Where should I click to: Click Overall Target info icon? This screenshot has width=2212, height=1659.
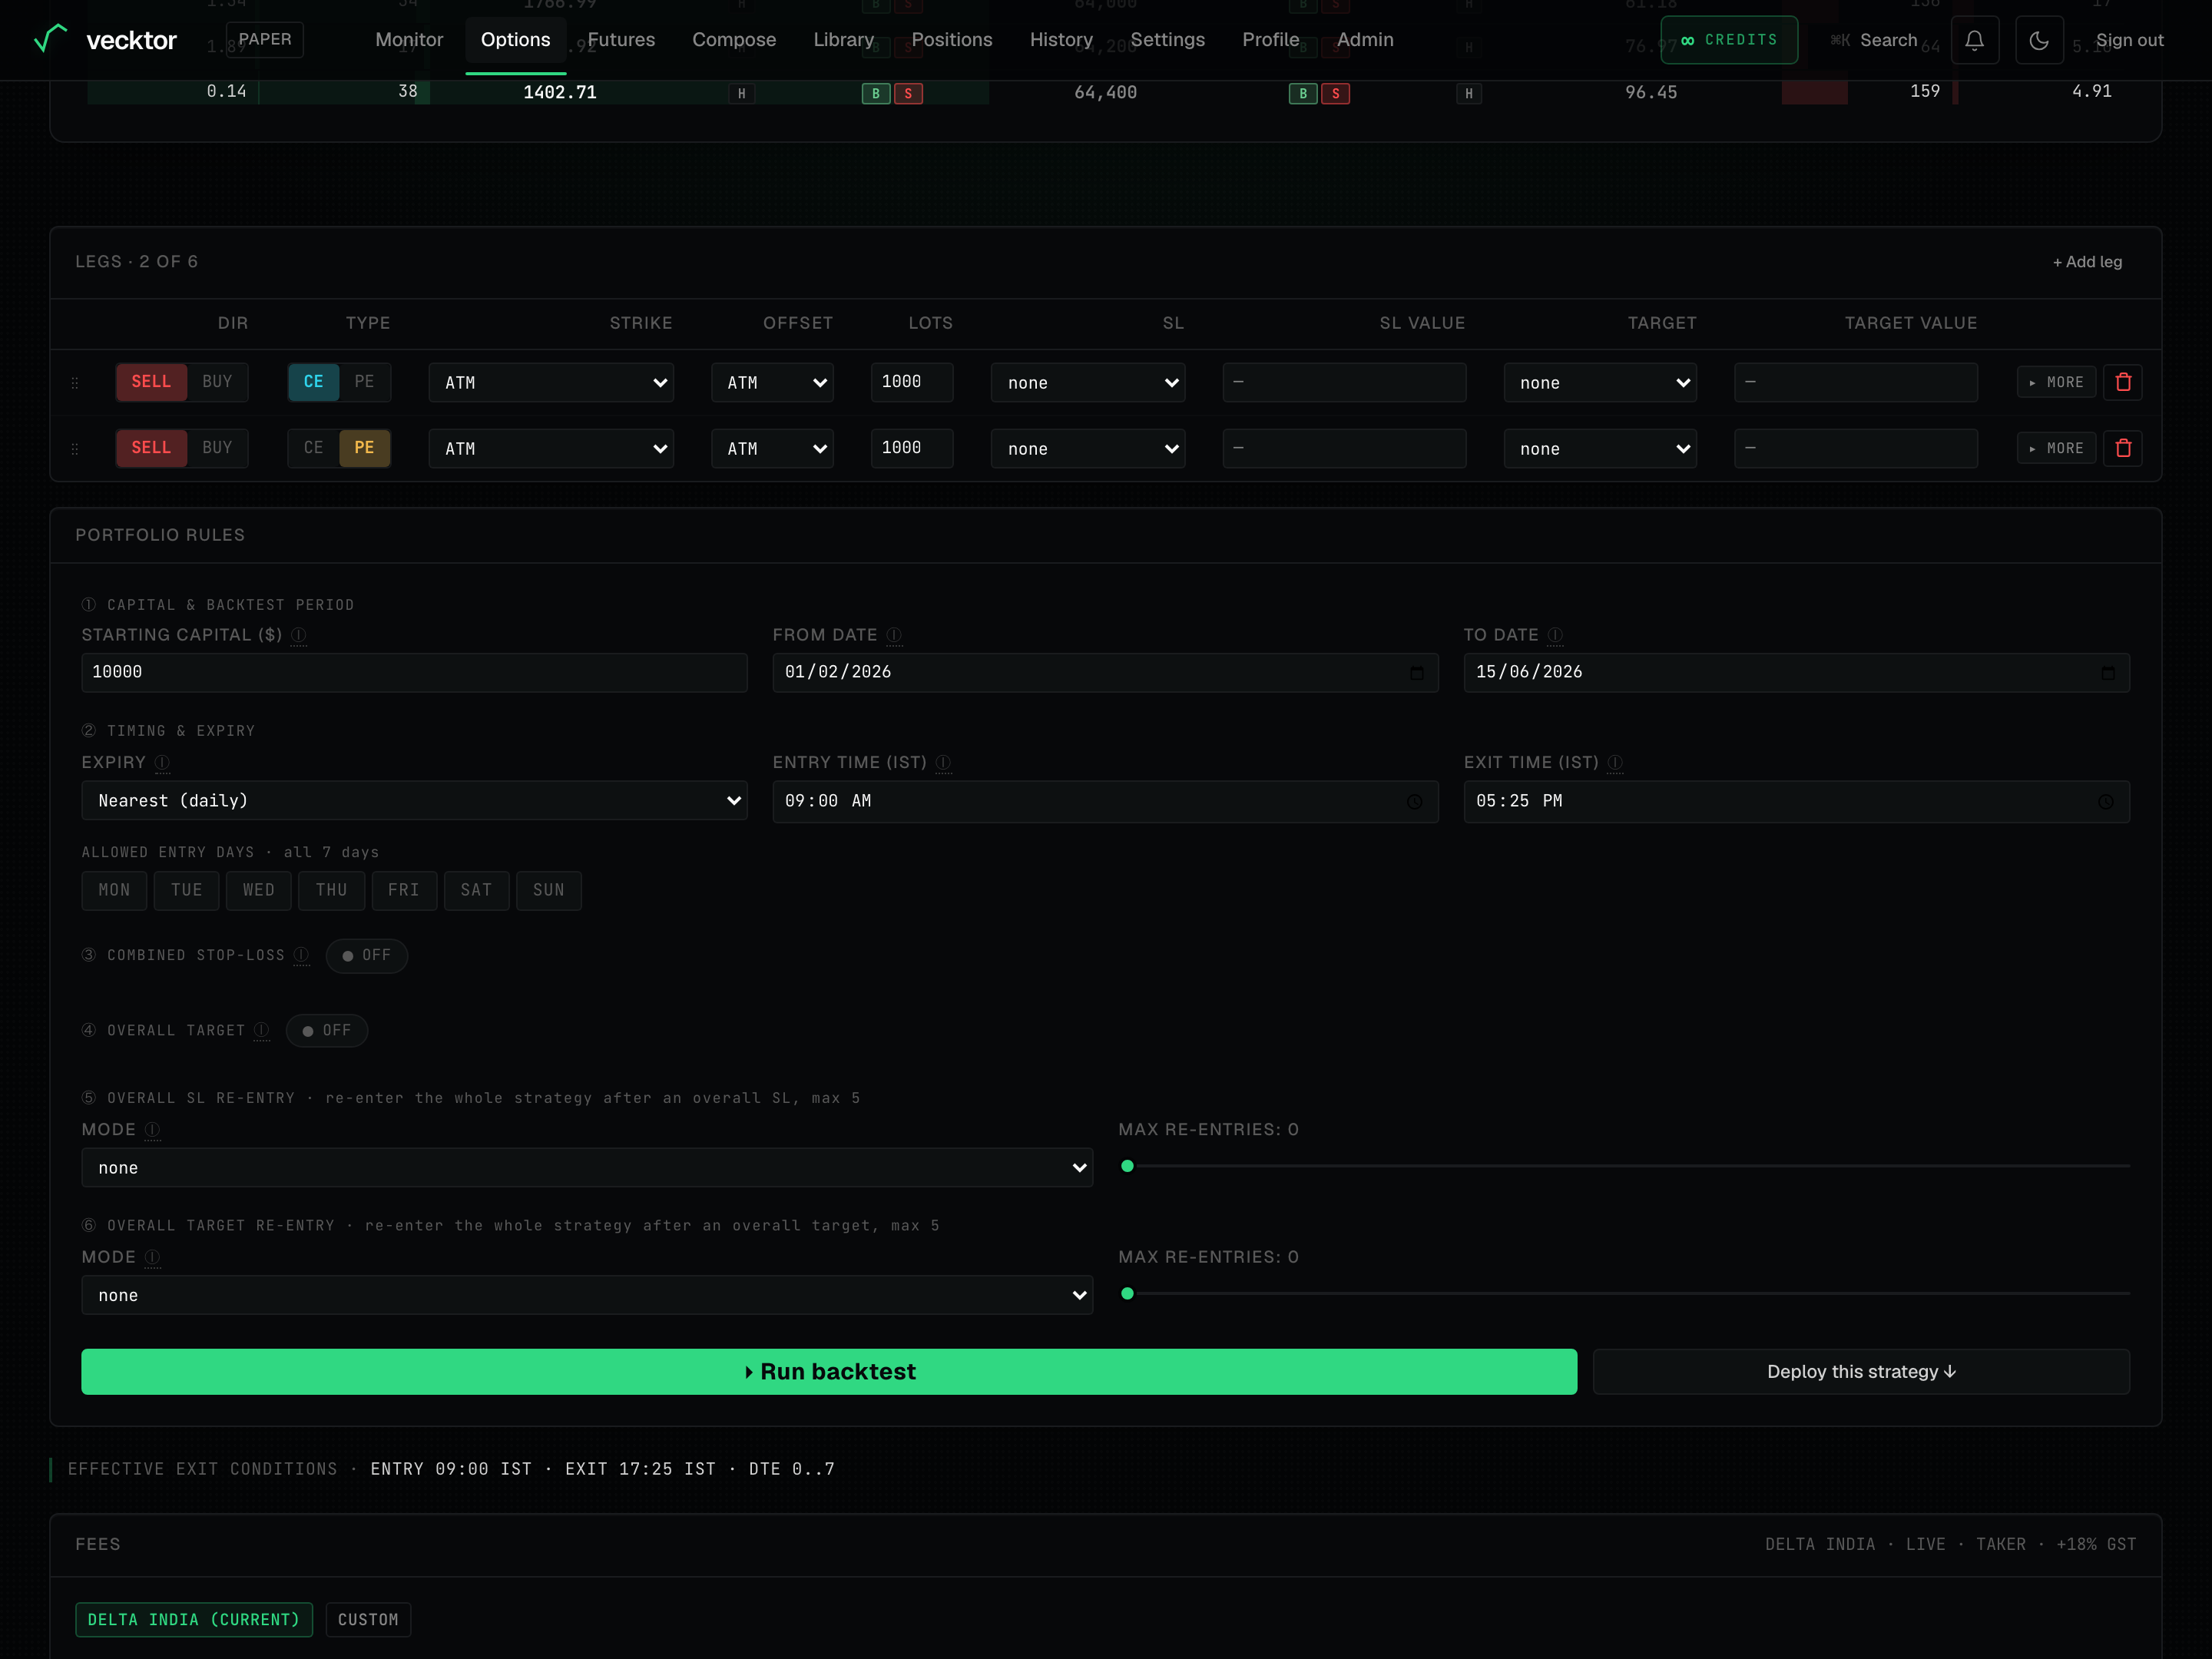pyautogui.click(x=261, y=1030)
